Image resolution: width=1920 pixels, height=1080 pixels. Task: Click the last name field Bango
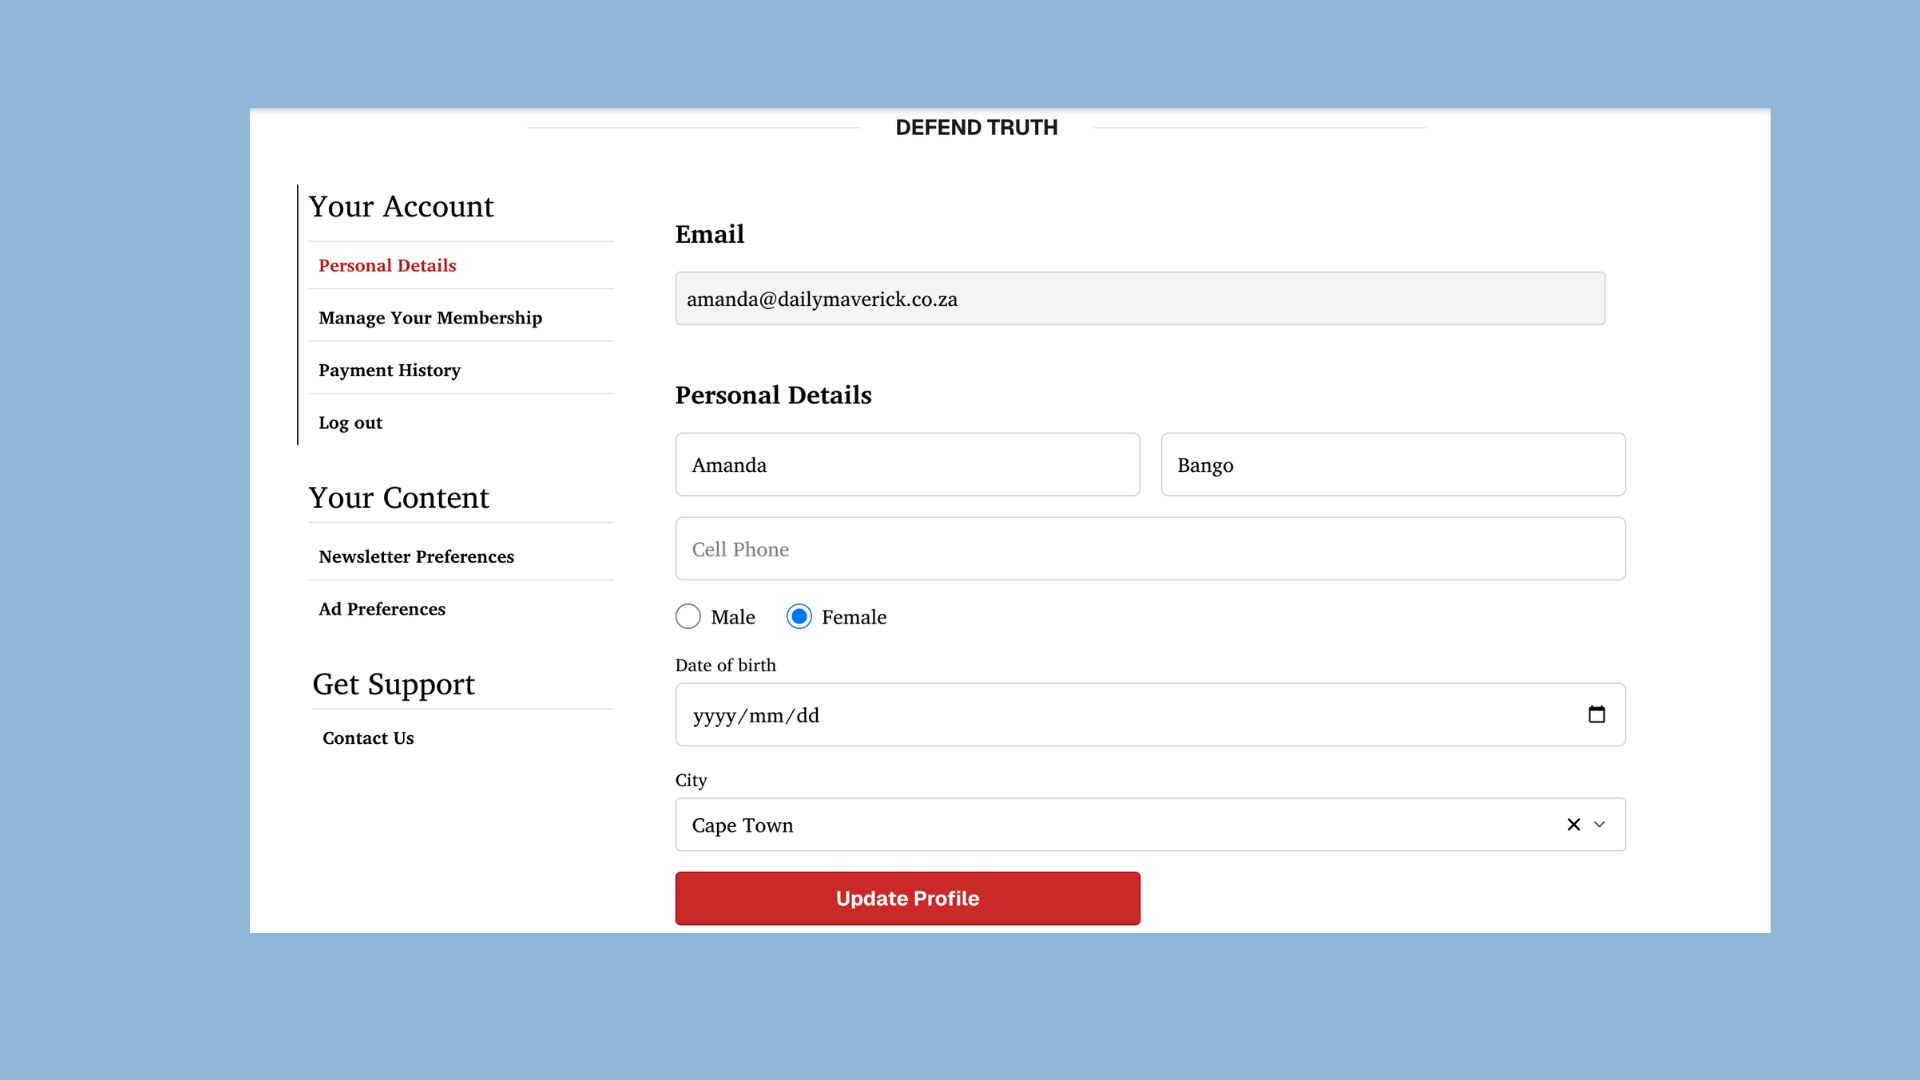[x=1392, y=465]
